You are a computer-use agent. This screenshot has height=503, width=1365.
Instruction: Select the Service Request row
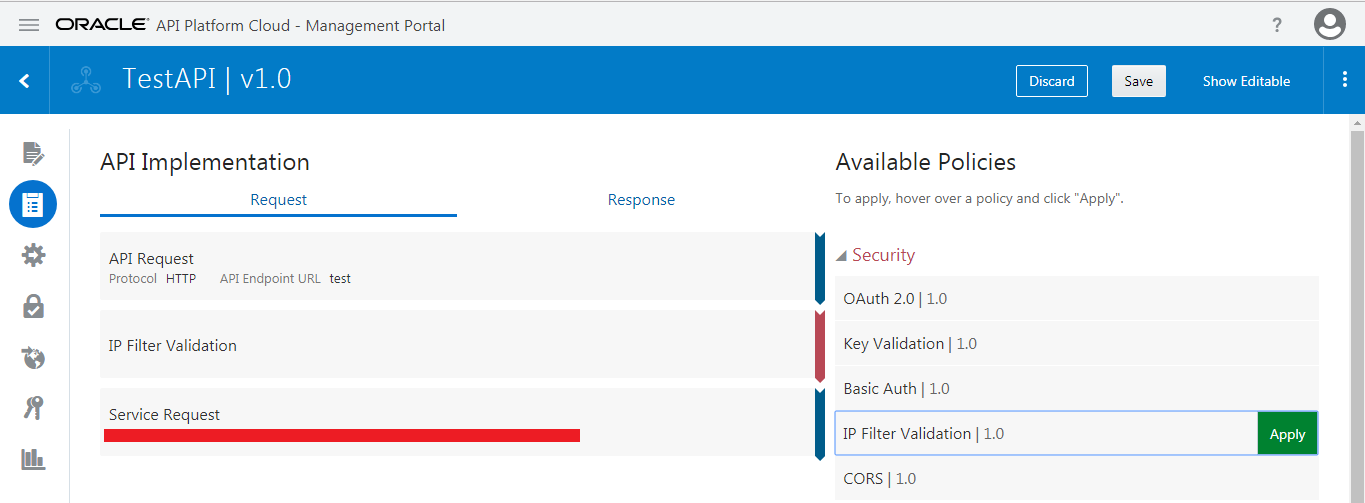click(458, 422)
